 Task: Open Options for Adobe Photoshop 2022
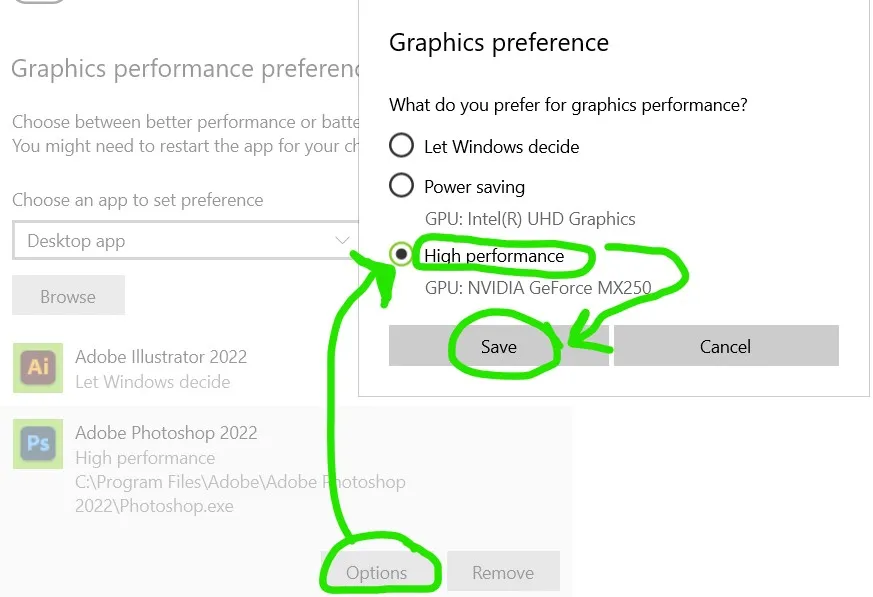click(x=377, y=573)
